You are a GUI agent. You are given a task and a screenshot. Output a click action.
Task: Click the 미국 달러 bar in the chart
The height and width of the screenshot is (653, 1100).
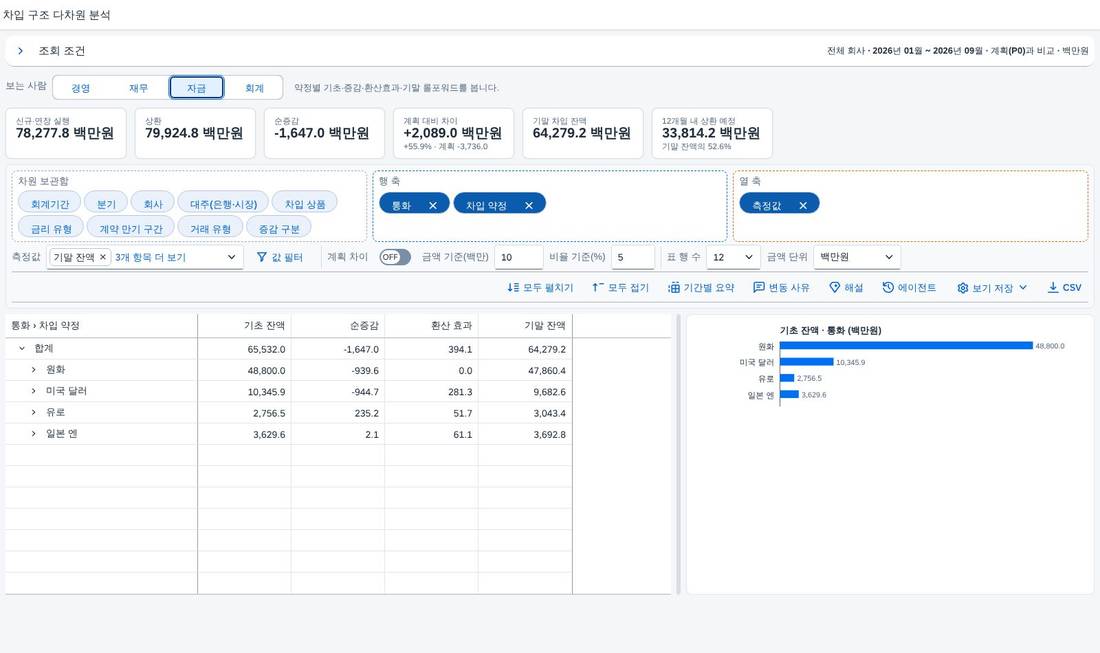(x=807, y=362)
